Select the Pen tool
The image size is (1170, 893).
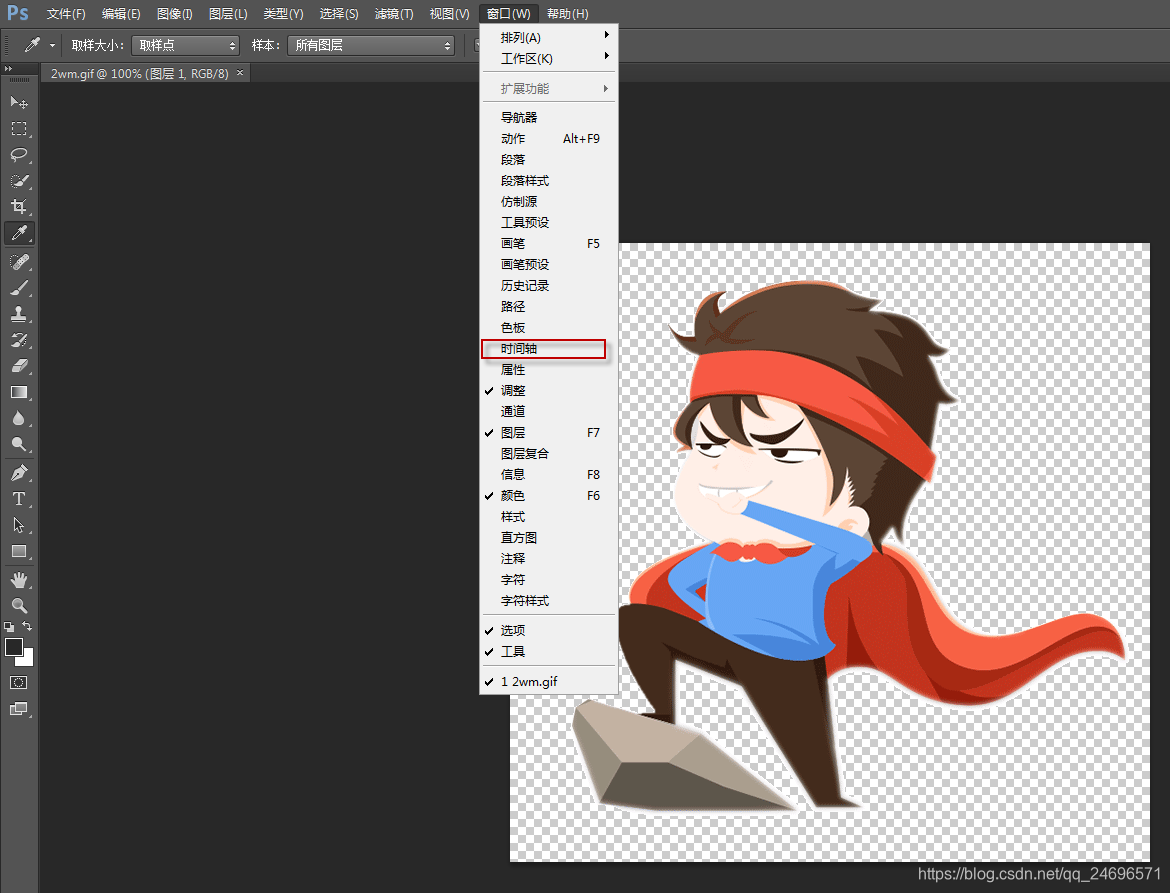(19, 473)
